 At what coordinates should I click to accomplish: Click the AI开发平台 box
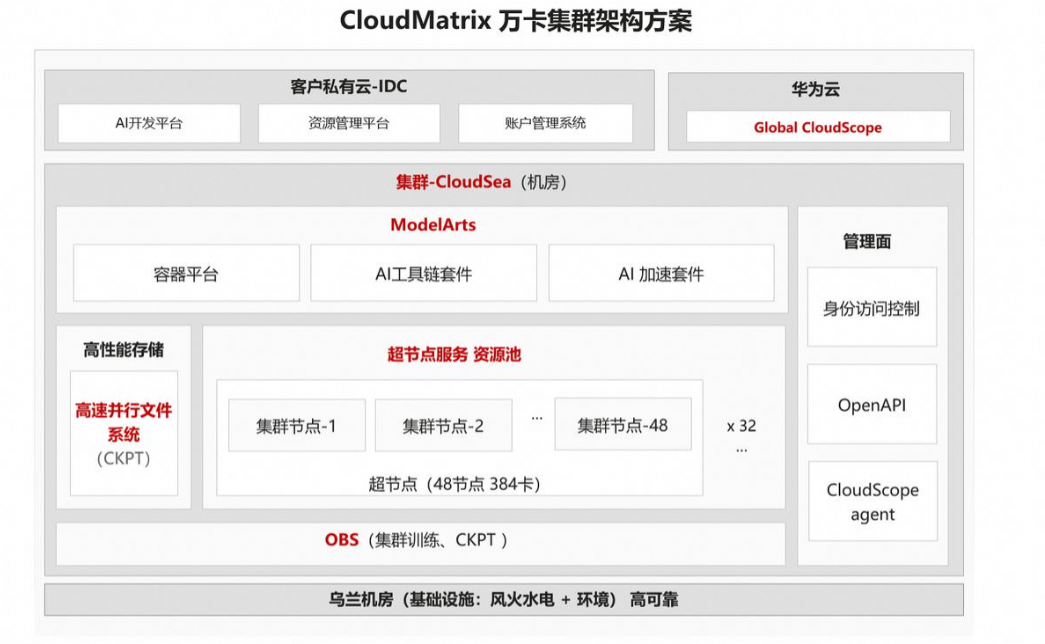(x=149, y=123)
